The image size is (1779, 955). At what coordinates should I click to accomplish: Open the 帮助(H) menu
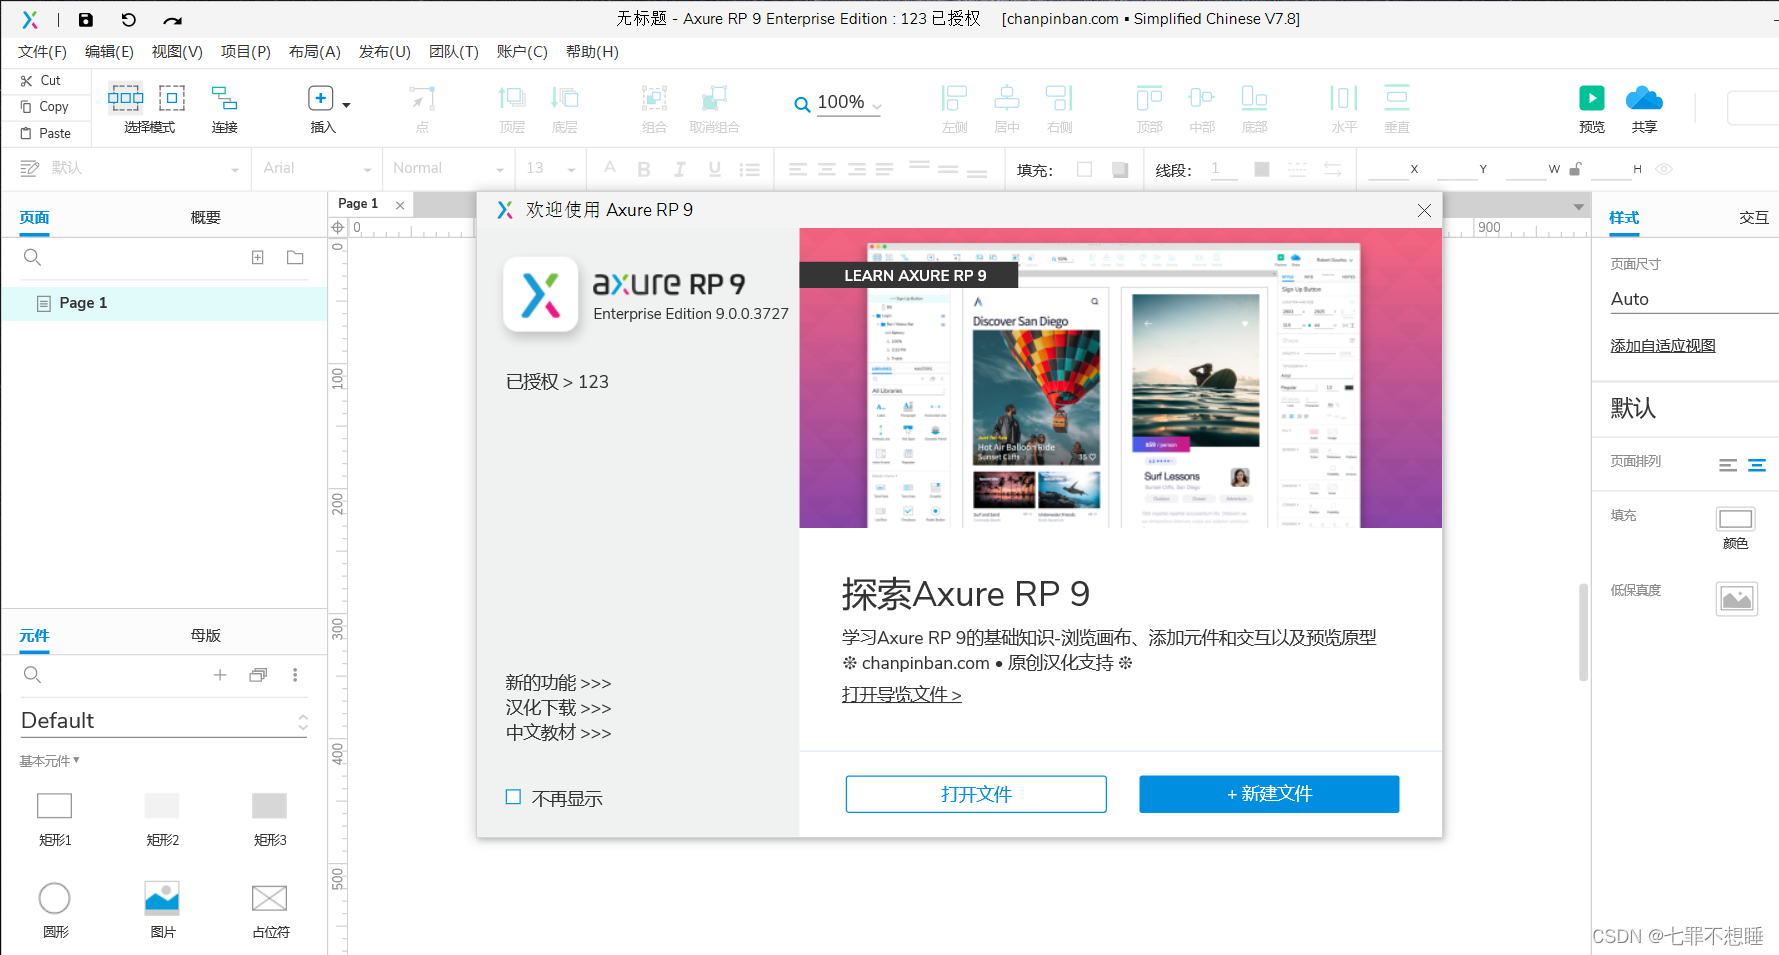[x=592, y=52]
